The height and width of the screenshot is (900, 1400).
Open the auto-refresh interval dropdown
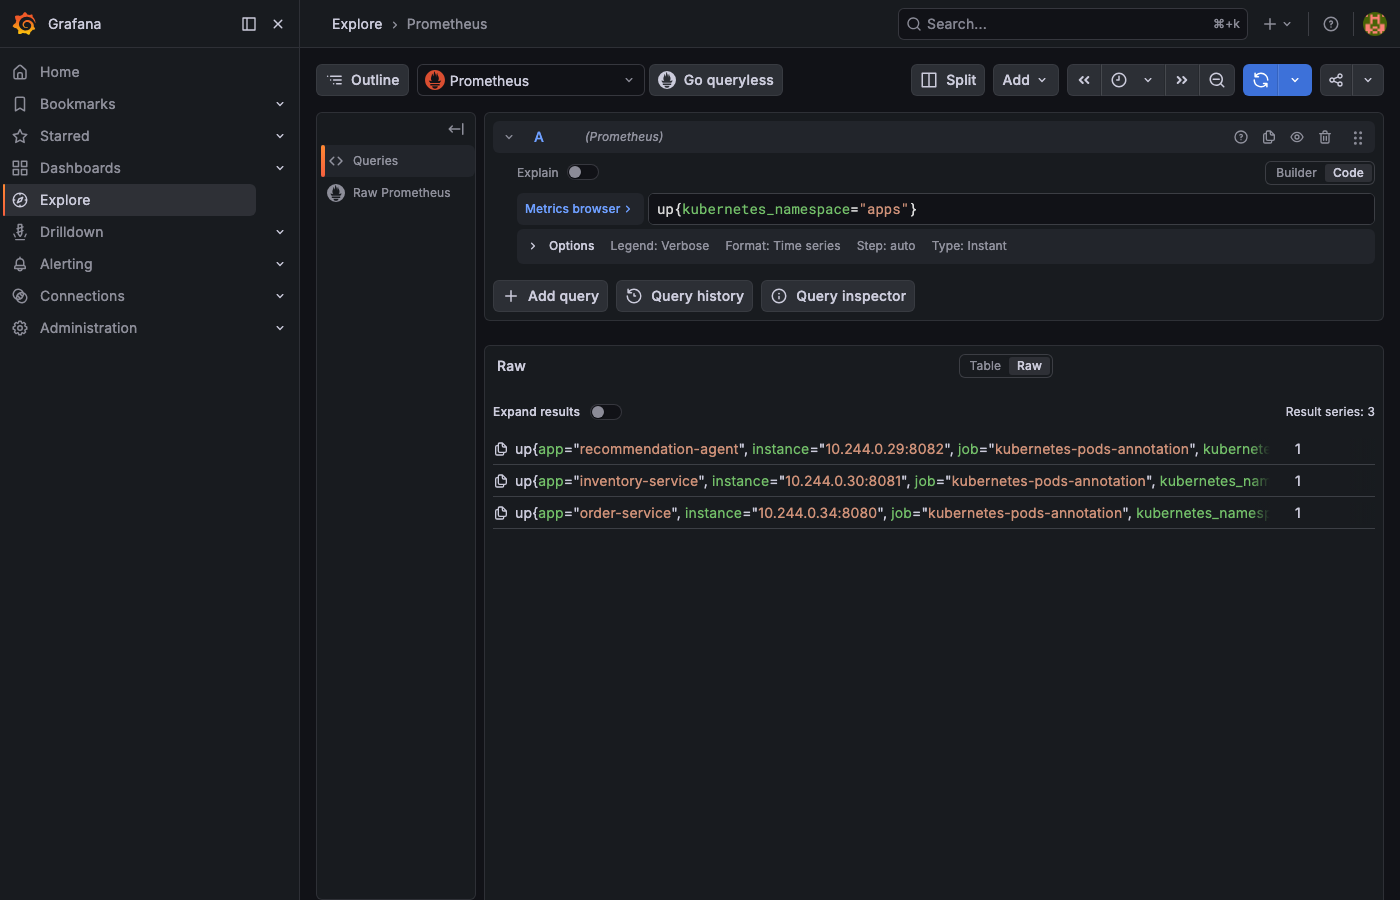[x=1295, y=80]
